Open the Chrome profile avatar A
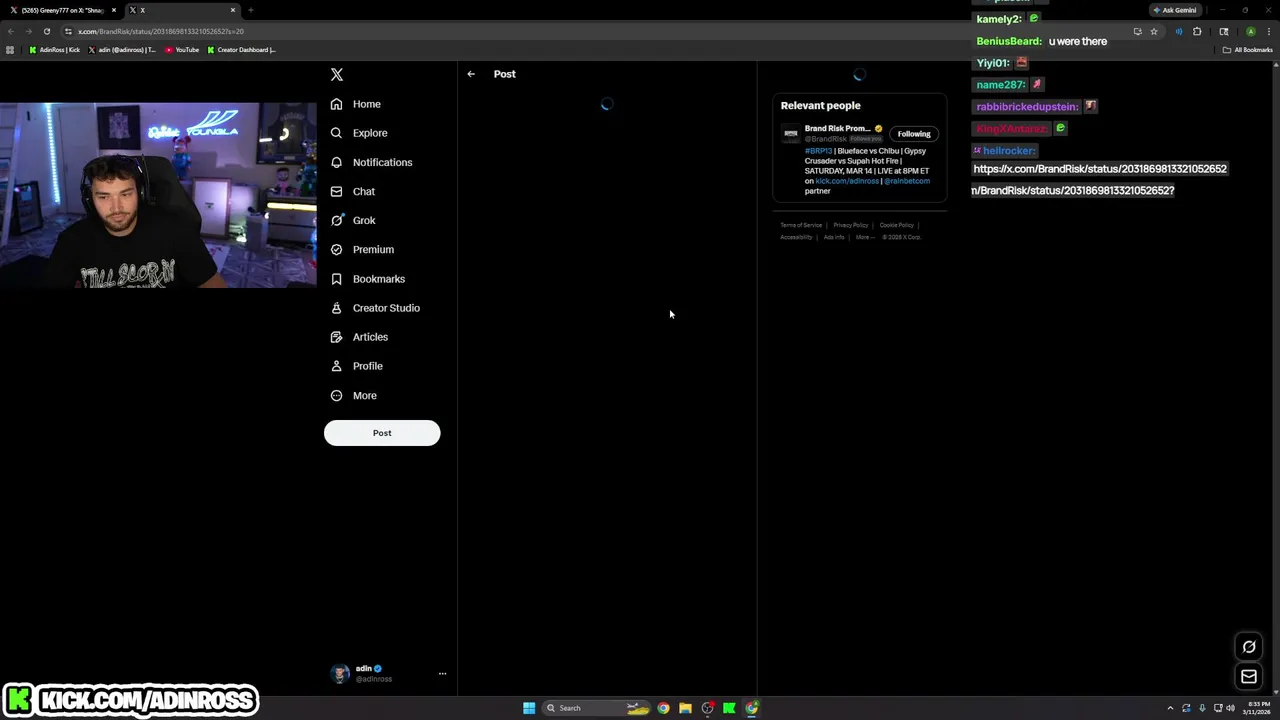Viewport: 1280px width, 720px height. [x=1250, y=31]
